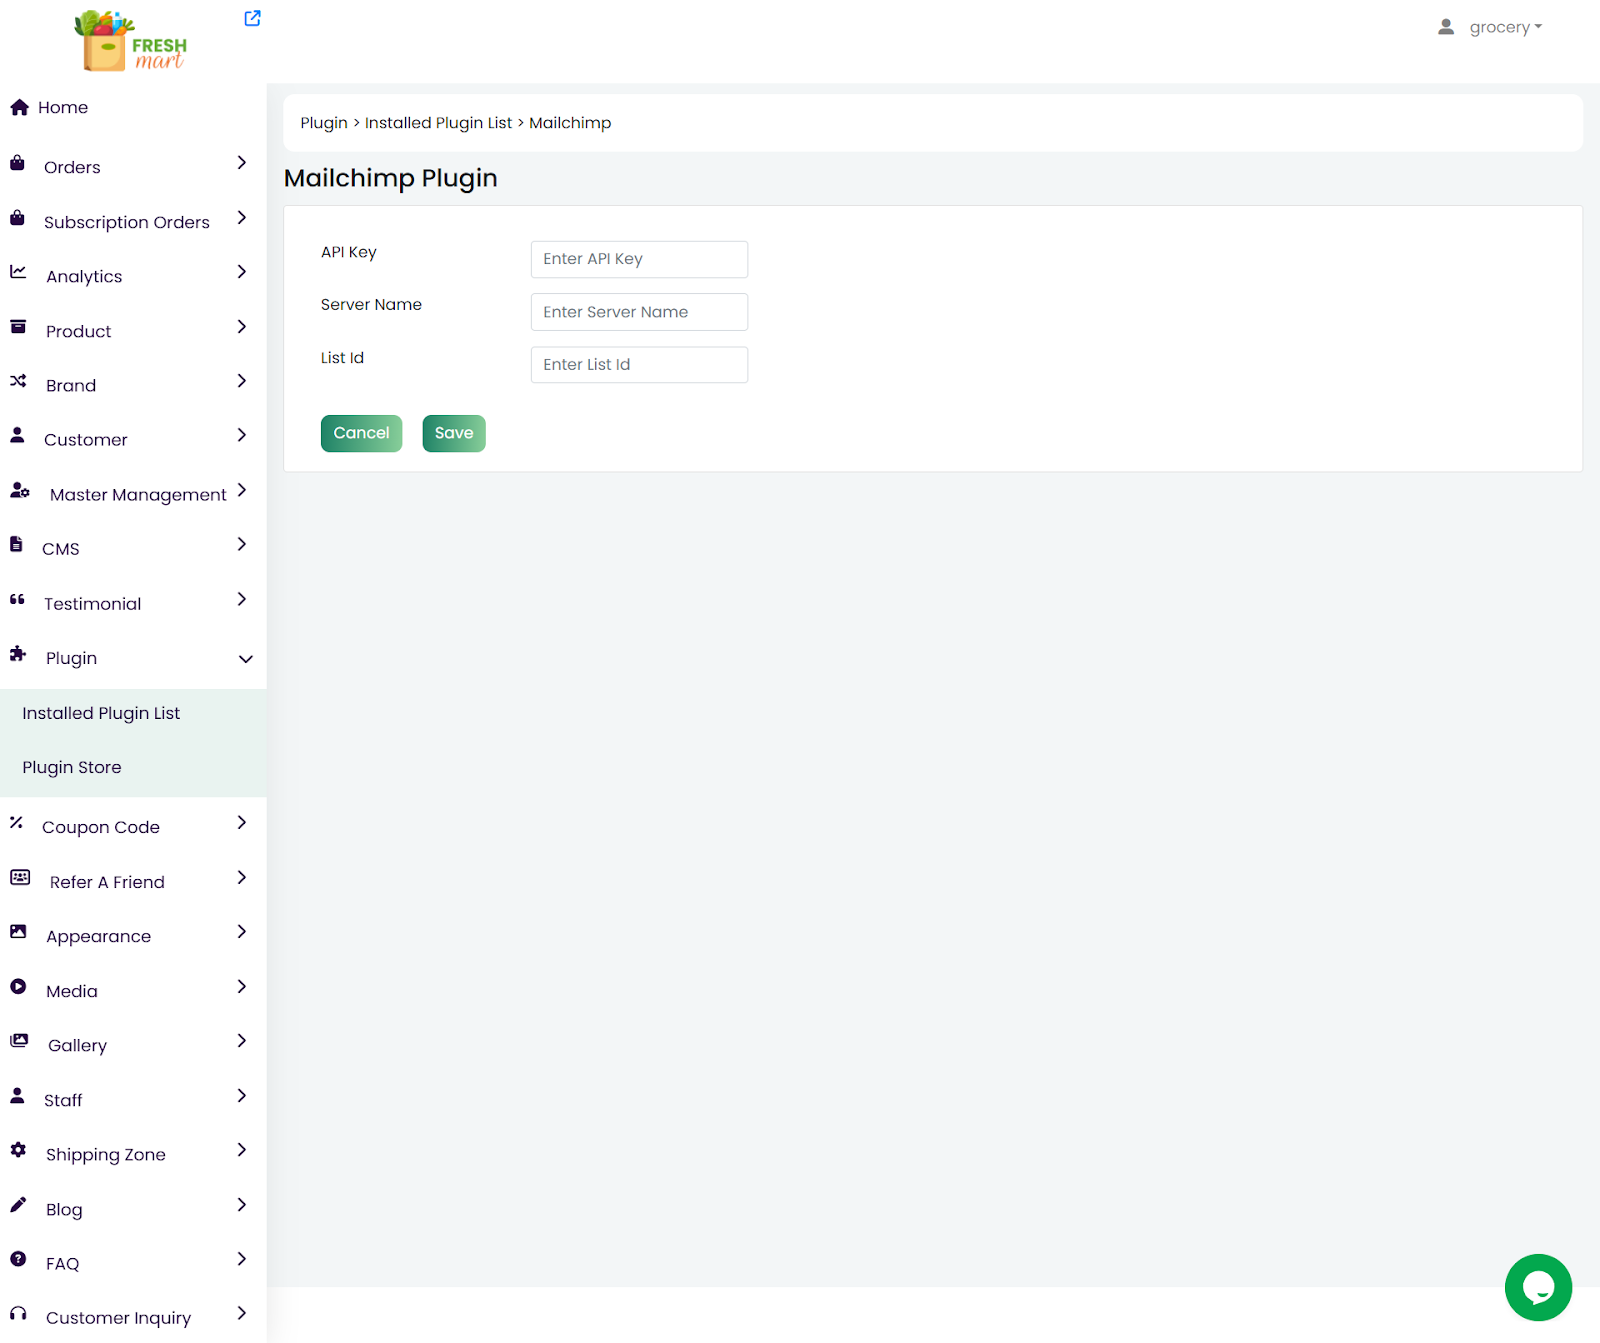Screen dimensions: 1600x1343
Task: Open Plugin Store submenu item
Action: click(x=72, y=767)
